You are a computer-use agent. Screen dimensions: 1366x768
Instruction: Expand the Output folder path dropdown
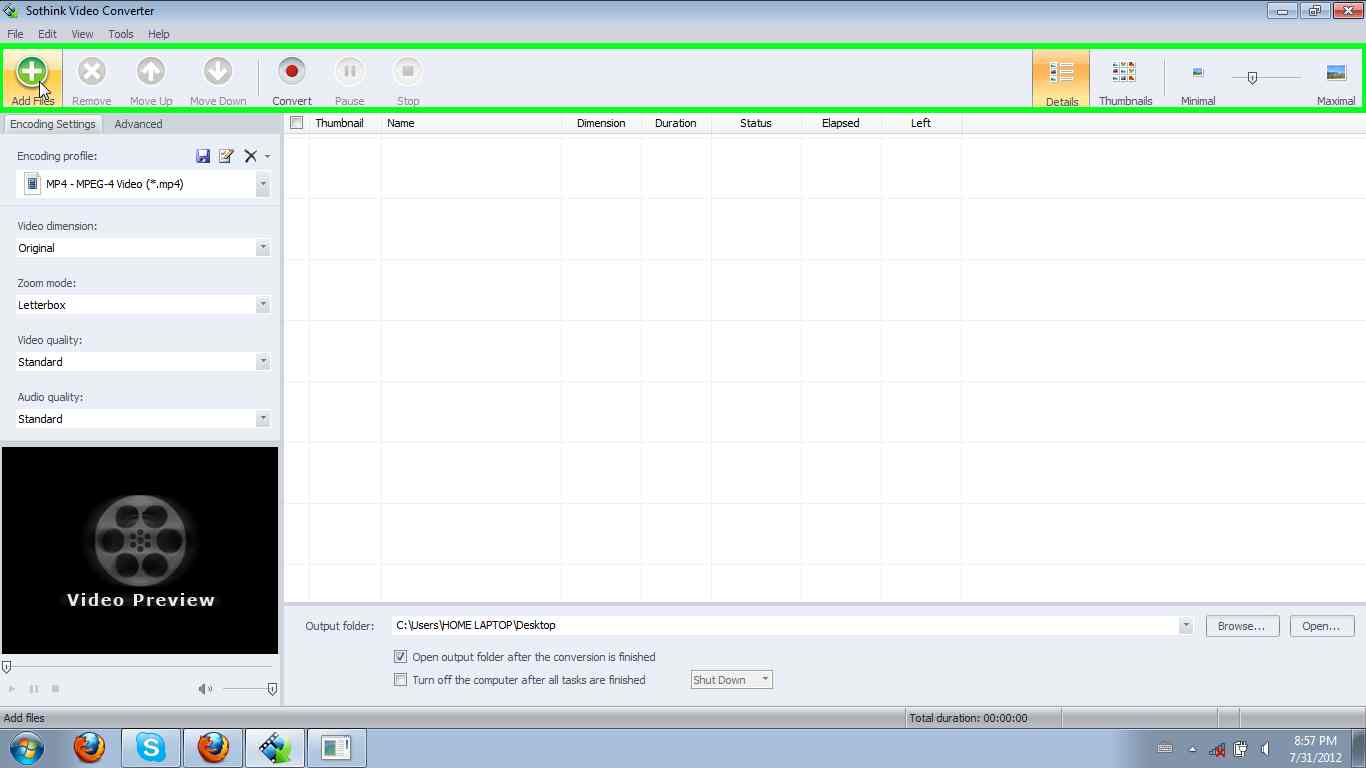click(1185, 626)
